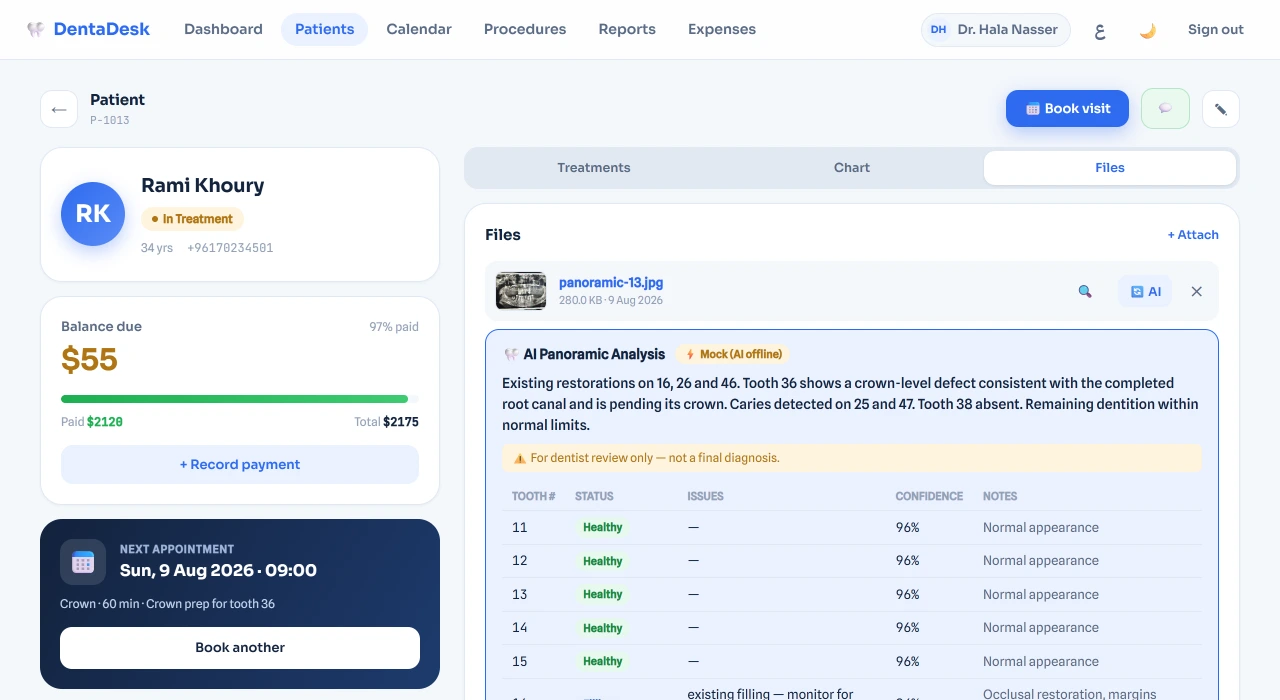Open the chat message icon button

[1165, 109]
